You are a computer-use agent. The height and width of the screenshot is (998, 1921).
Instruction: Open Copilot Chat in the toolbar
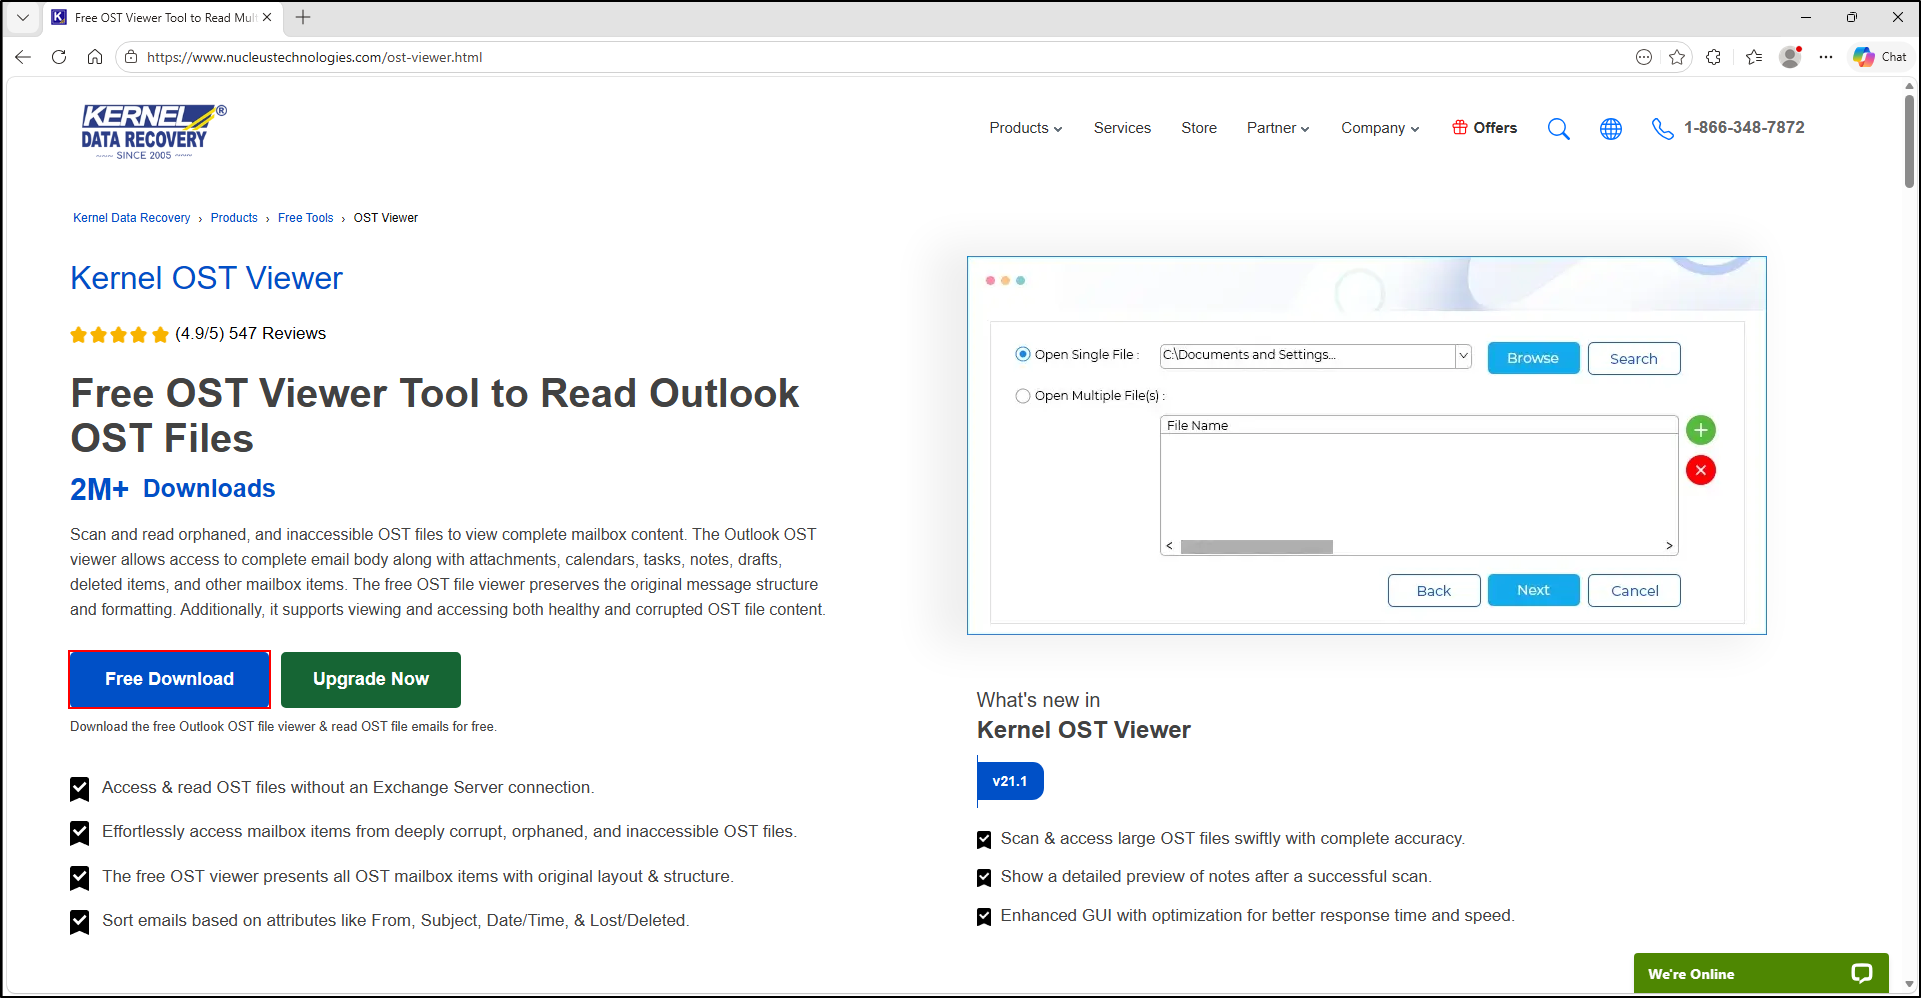[x=1879, y=57]
